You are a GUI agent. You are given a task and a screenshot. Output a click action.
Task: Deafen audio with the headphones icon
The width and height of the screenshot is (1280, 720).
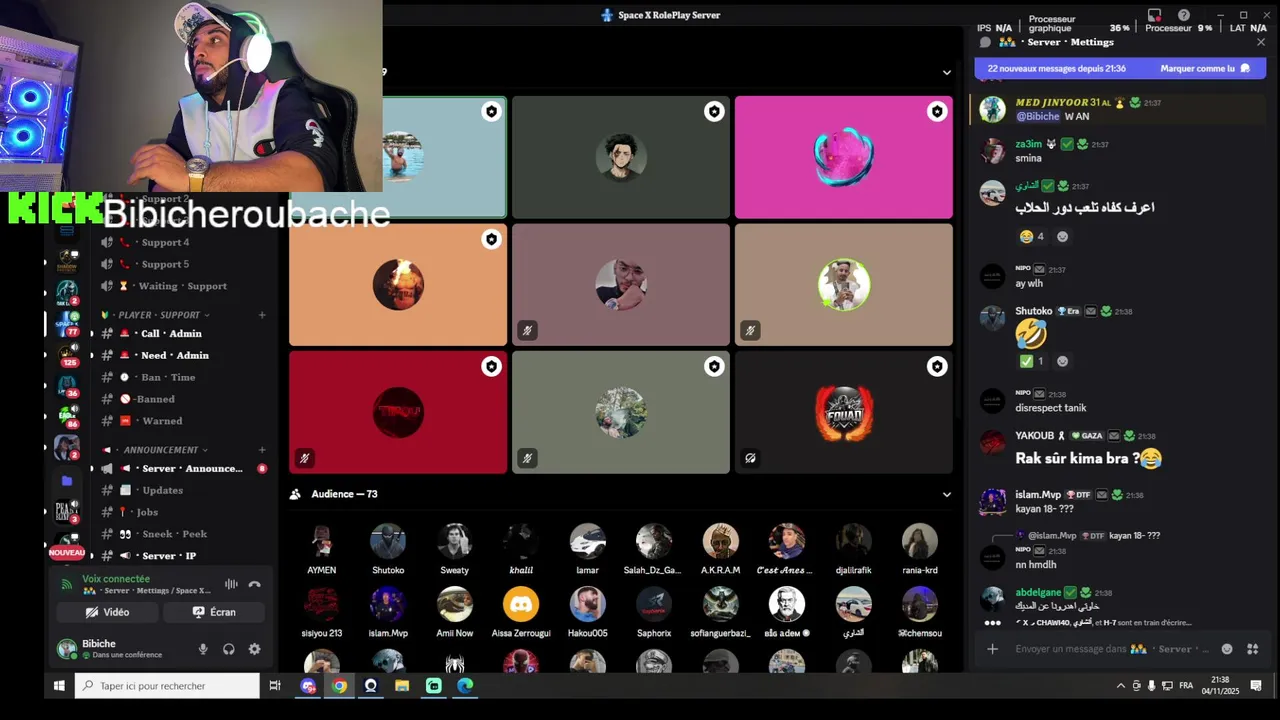(x=229, y=649)
